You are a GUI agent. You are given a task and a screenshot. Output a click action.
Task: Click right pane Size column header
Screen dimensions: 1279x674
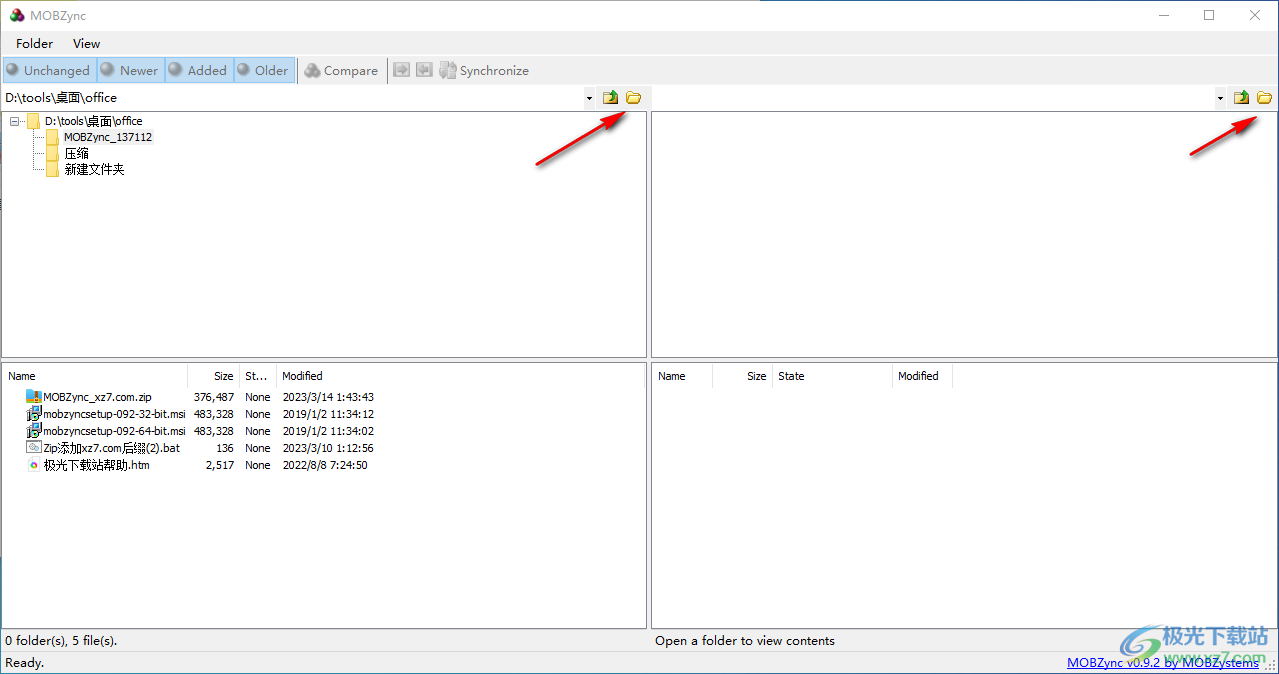(742, 376)
